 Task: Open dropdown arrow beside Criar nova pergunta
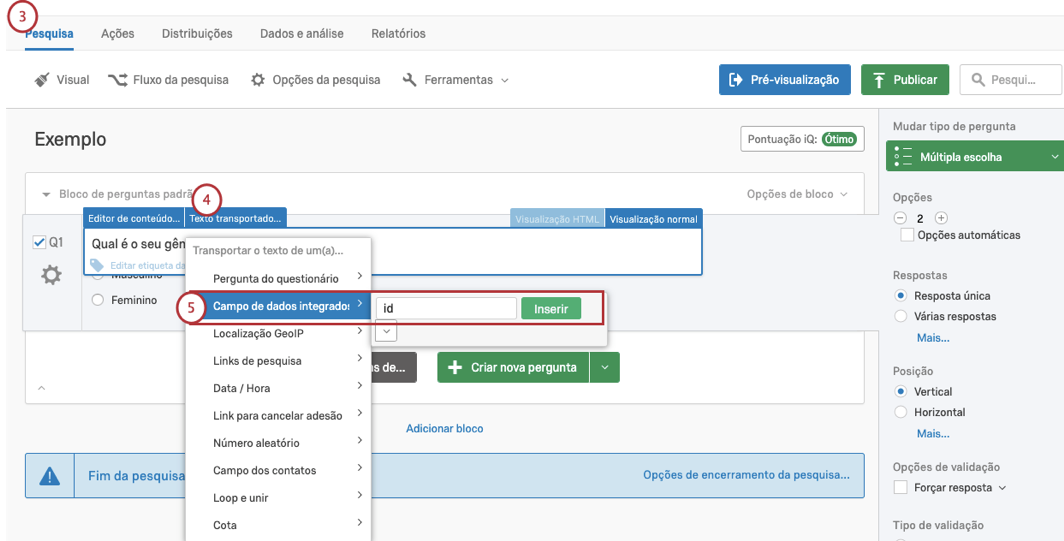605,367
